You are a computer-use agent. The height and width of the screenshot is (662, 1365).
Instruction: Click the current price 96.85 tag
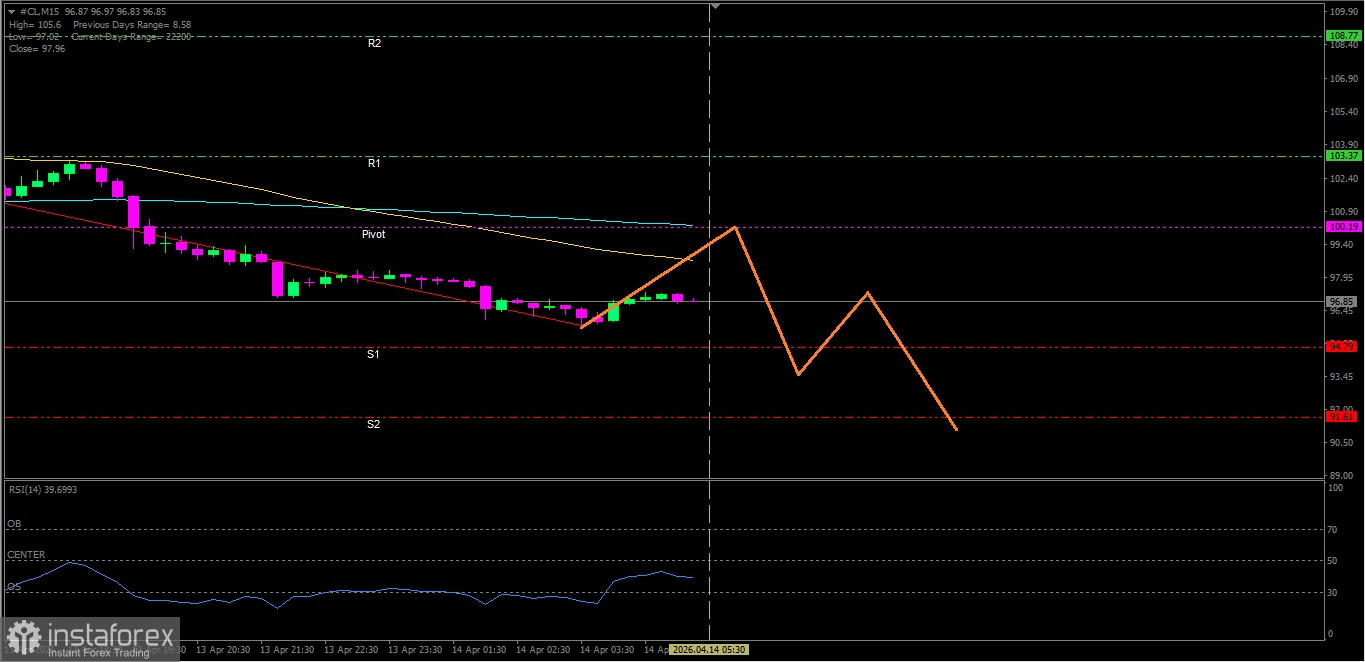click(1342, 301)
